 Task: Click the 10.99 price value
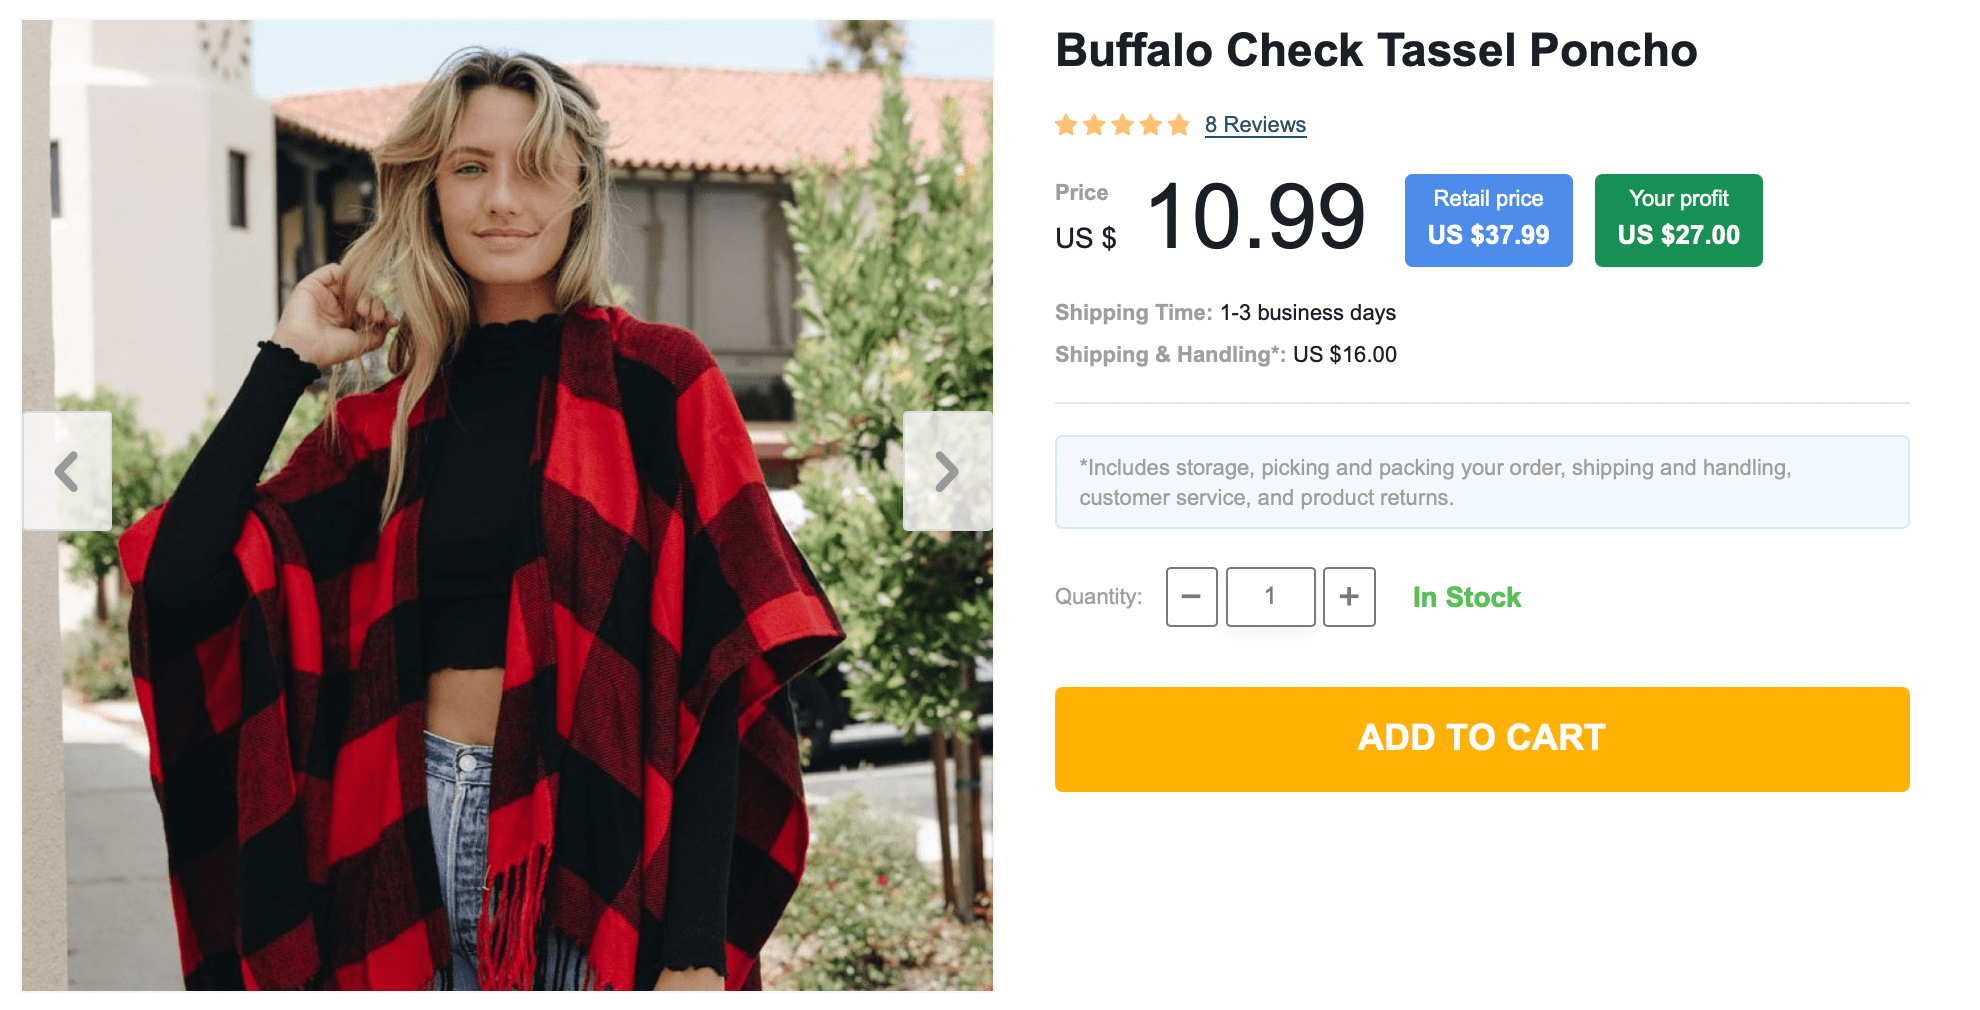1256,217
